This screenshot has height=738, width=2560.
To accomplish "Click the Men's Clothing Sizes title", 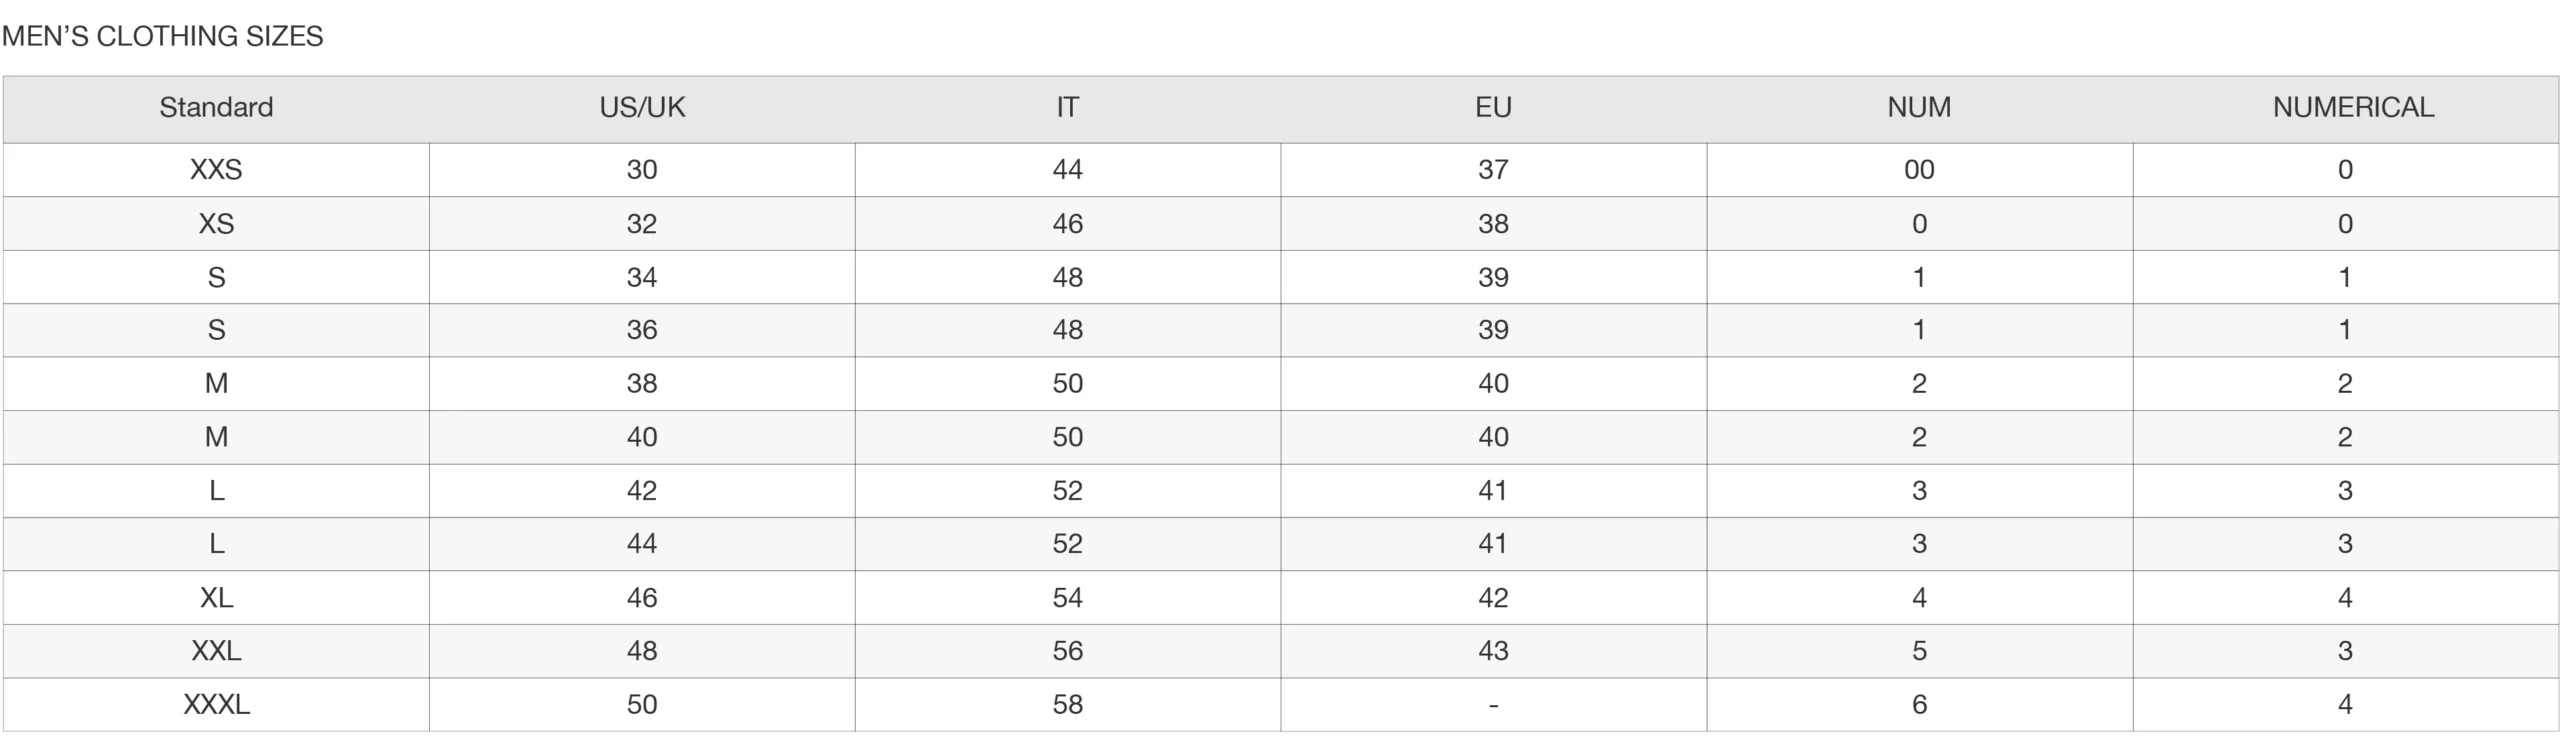I will pyautogui.click(x=163, y=36).
